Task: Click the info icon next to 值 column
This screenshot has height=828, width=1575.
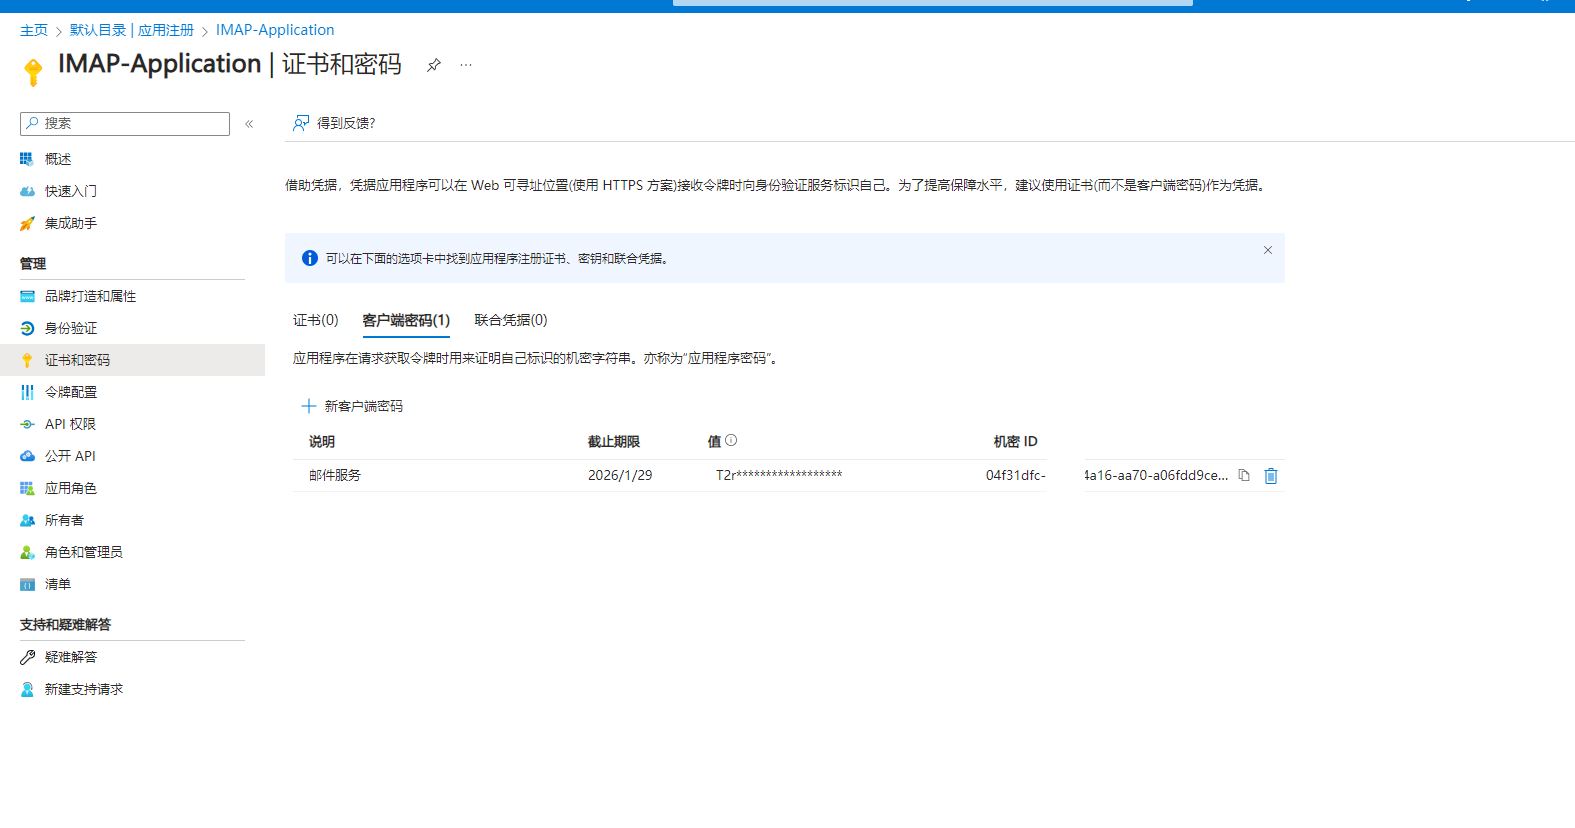Action: (731, 440)
